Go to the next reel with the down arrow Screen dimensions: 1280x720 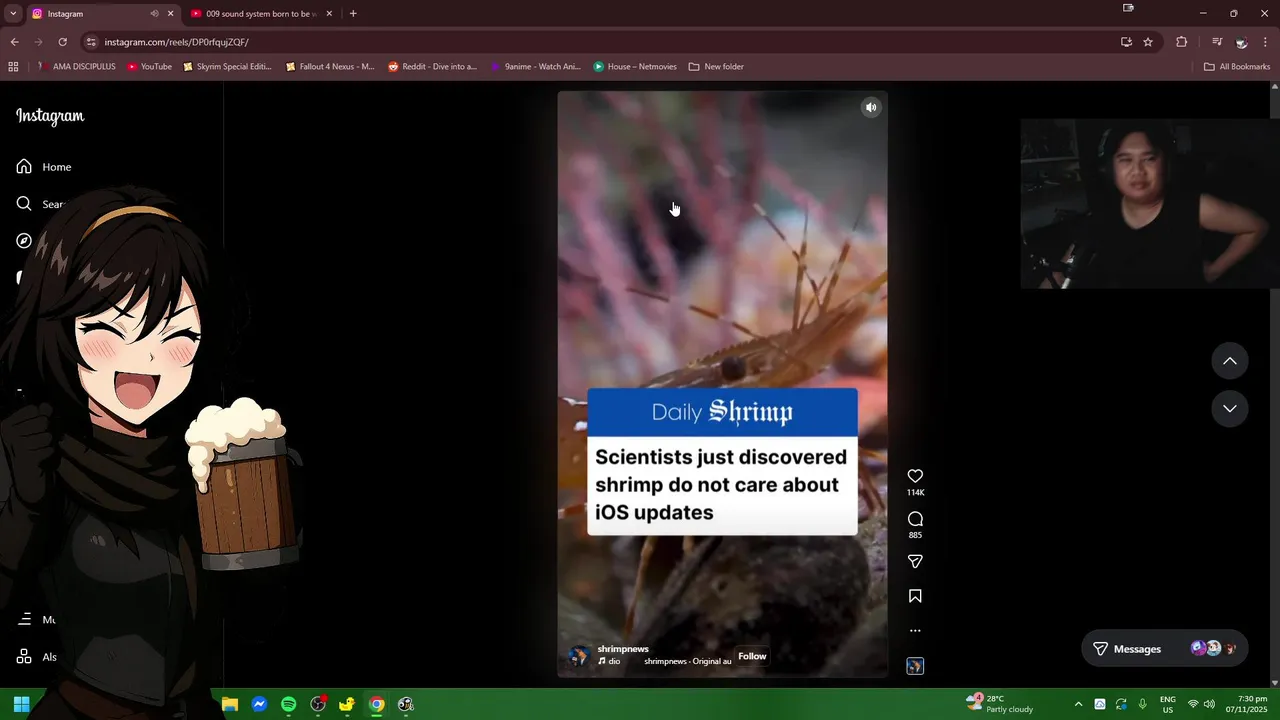click(x=1230, y=409)
